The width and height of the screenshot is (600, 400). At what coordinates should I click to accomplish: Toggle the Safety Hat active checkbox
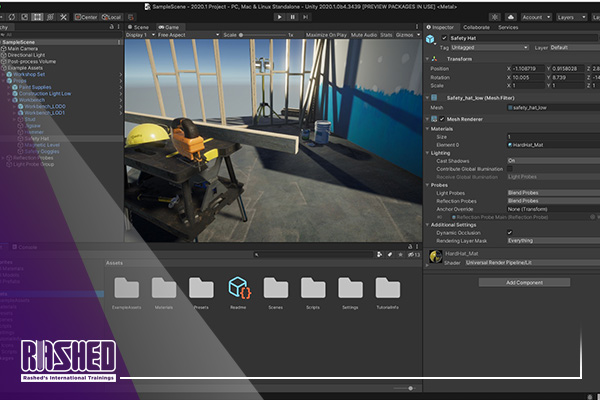[x=444, y=38]
